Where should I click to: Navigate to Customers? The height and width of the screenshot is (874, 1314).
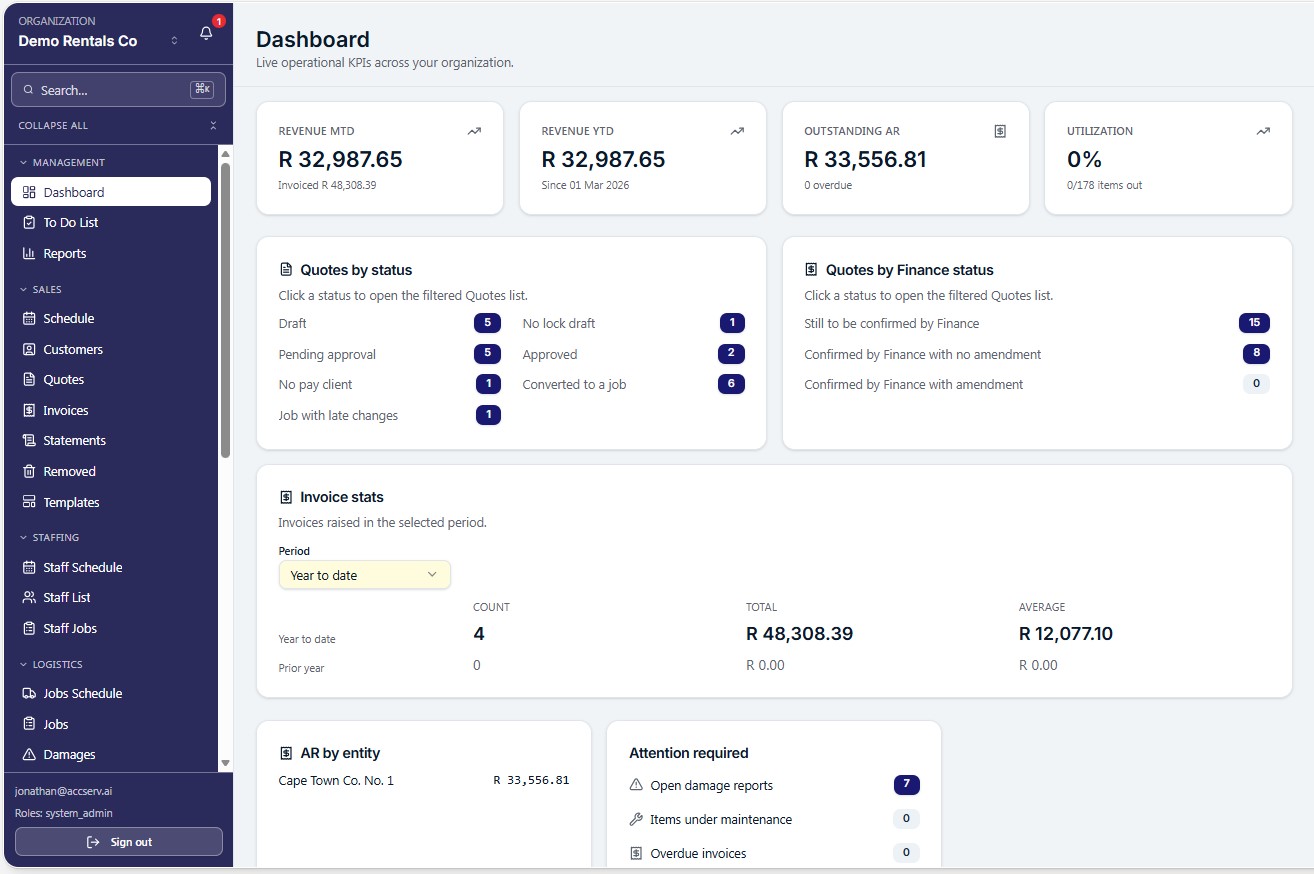(111, 349)
